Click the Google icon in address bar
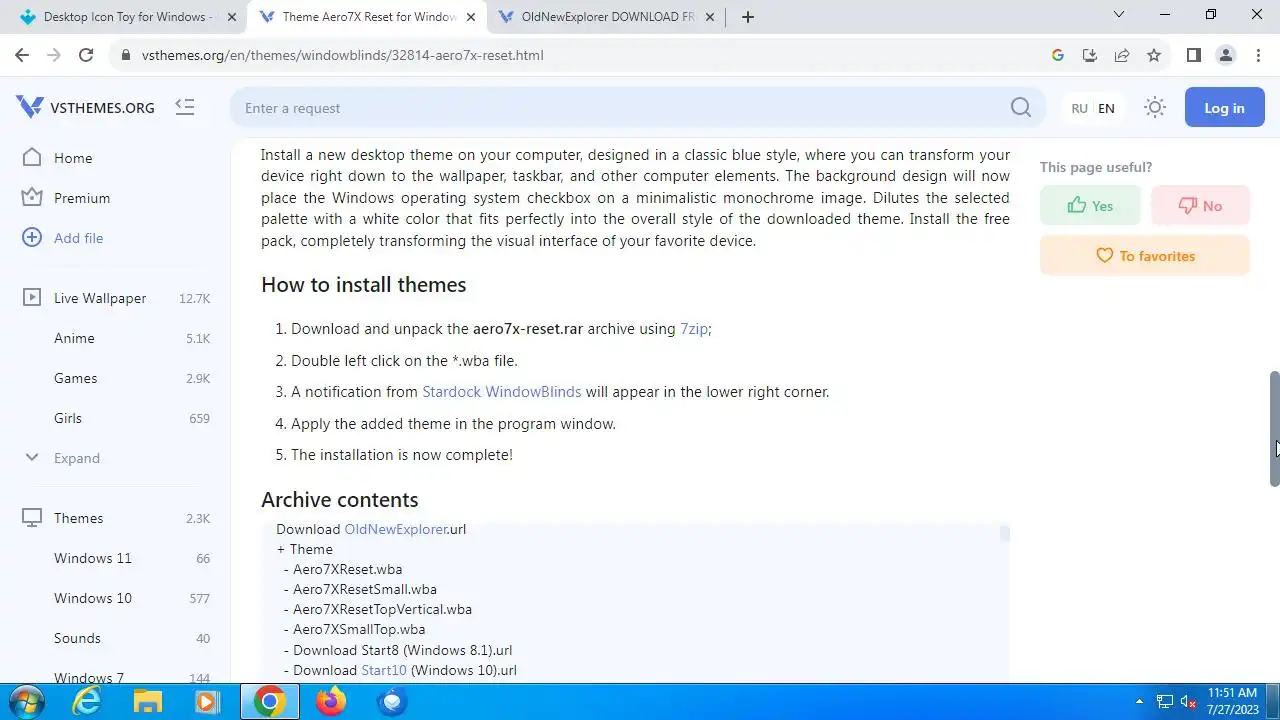1280x720 pixels. point(1058,55)
